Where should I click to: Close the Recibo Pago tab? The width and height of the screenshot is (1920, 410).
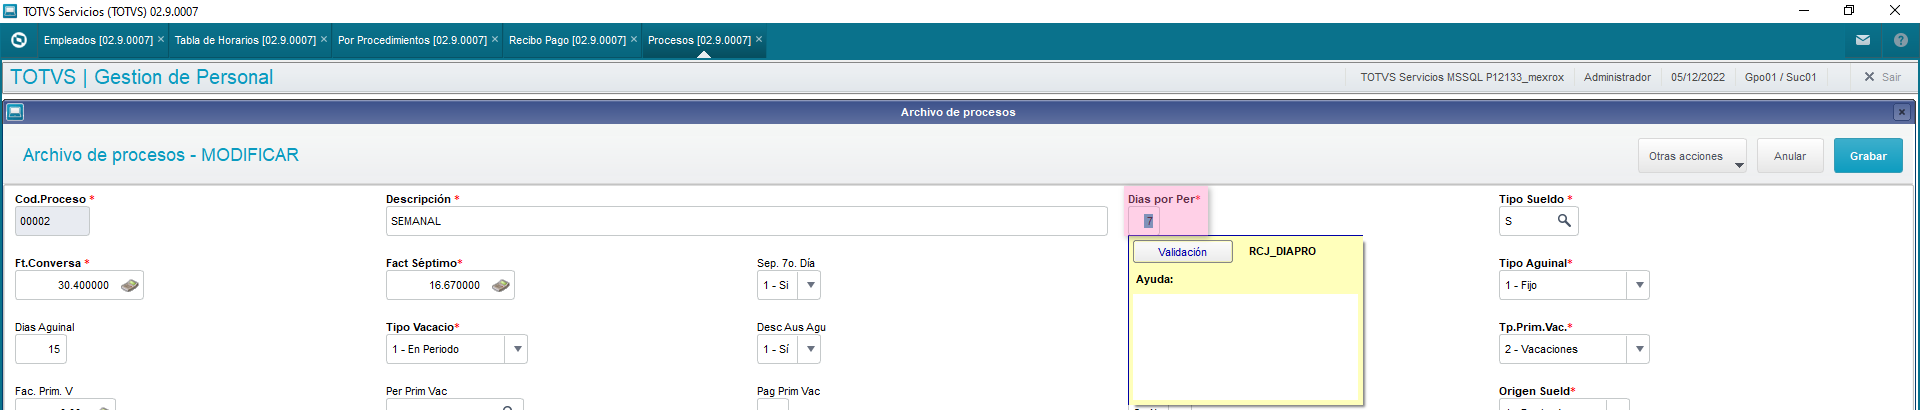point(634,39)
